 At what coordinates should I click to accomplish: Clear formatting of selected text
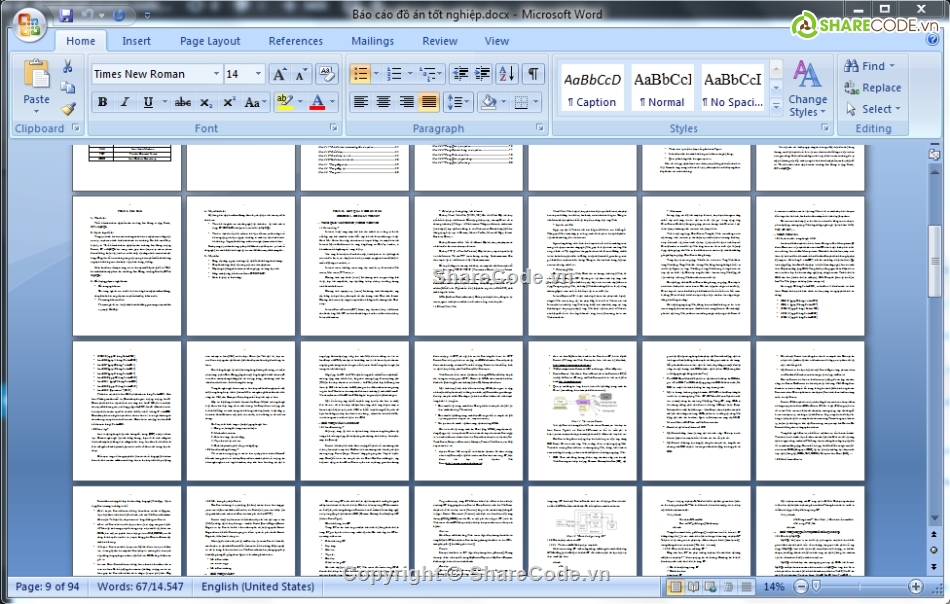click(327, 75)
